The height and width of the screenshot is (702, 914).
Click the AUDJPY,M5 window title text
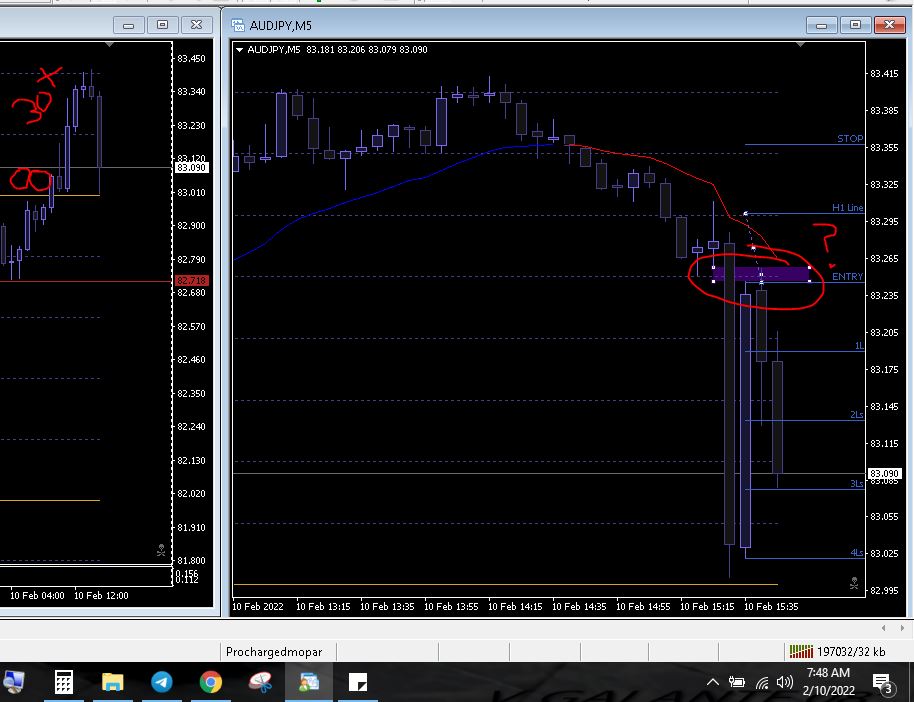280,26
